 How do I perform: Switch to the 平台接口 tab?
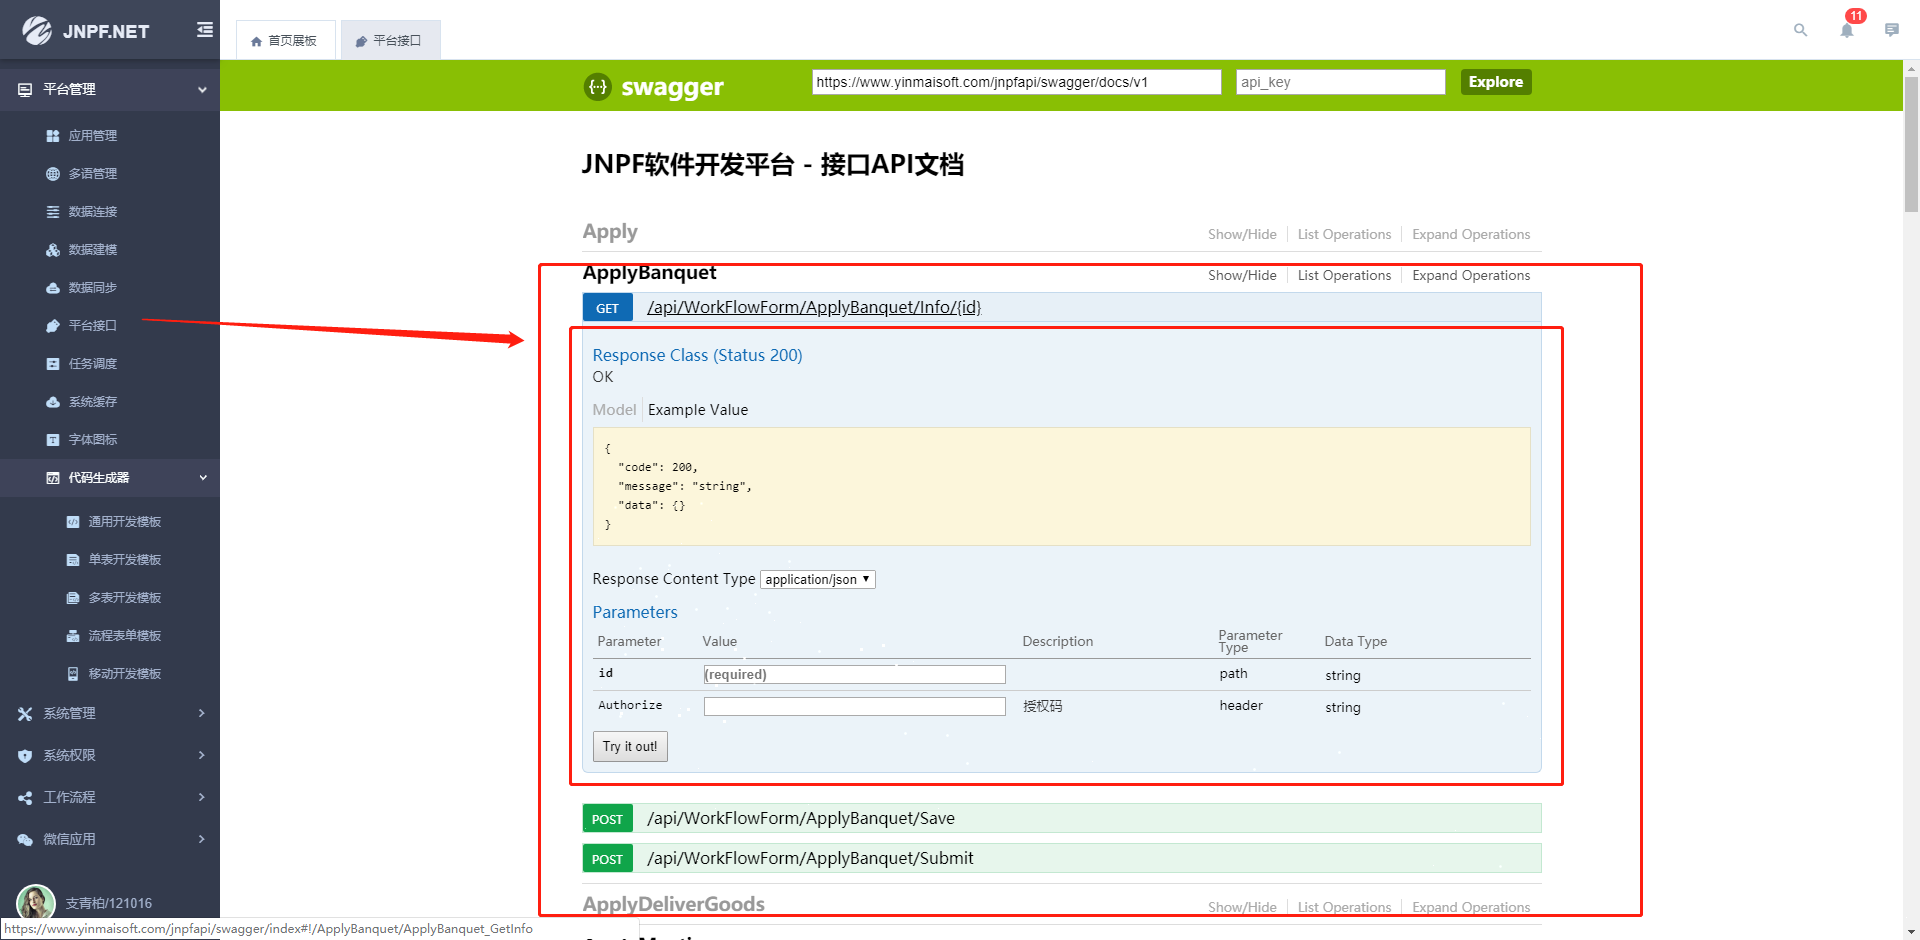389,41
